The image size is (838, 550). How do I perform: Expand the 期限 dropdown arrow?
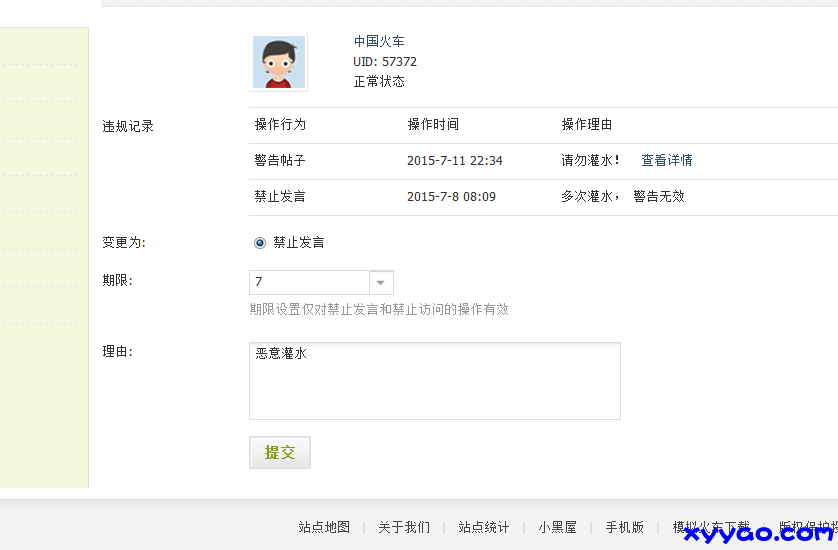pyautogui.click(x=381, y=283)
